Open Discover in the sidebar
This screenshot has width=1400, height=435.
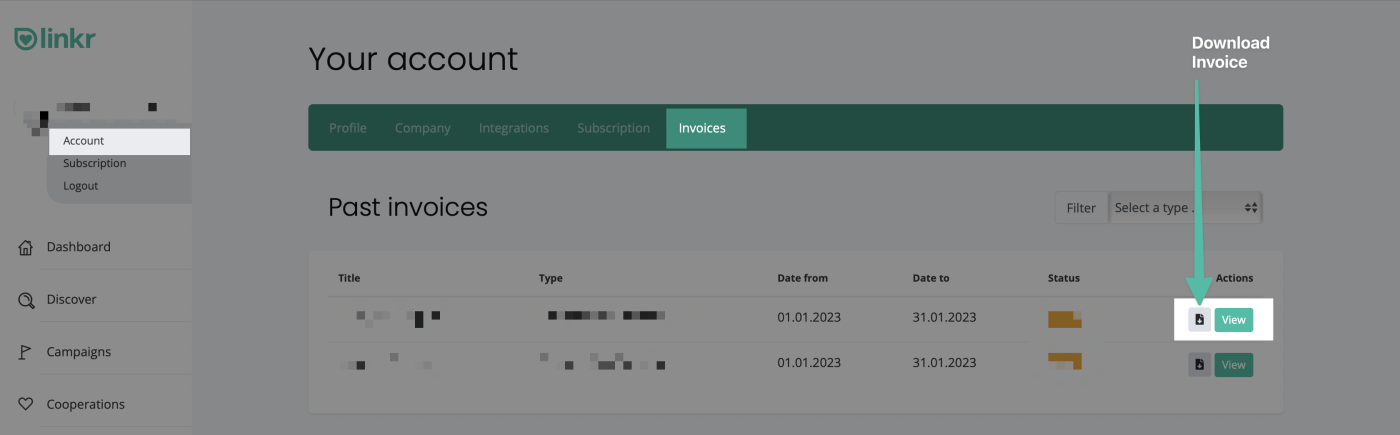tap(71, 299)
